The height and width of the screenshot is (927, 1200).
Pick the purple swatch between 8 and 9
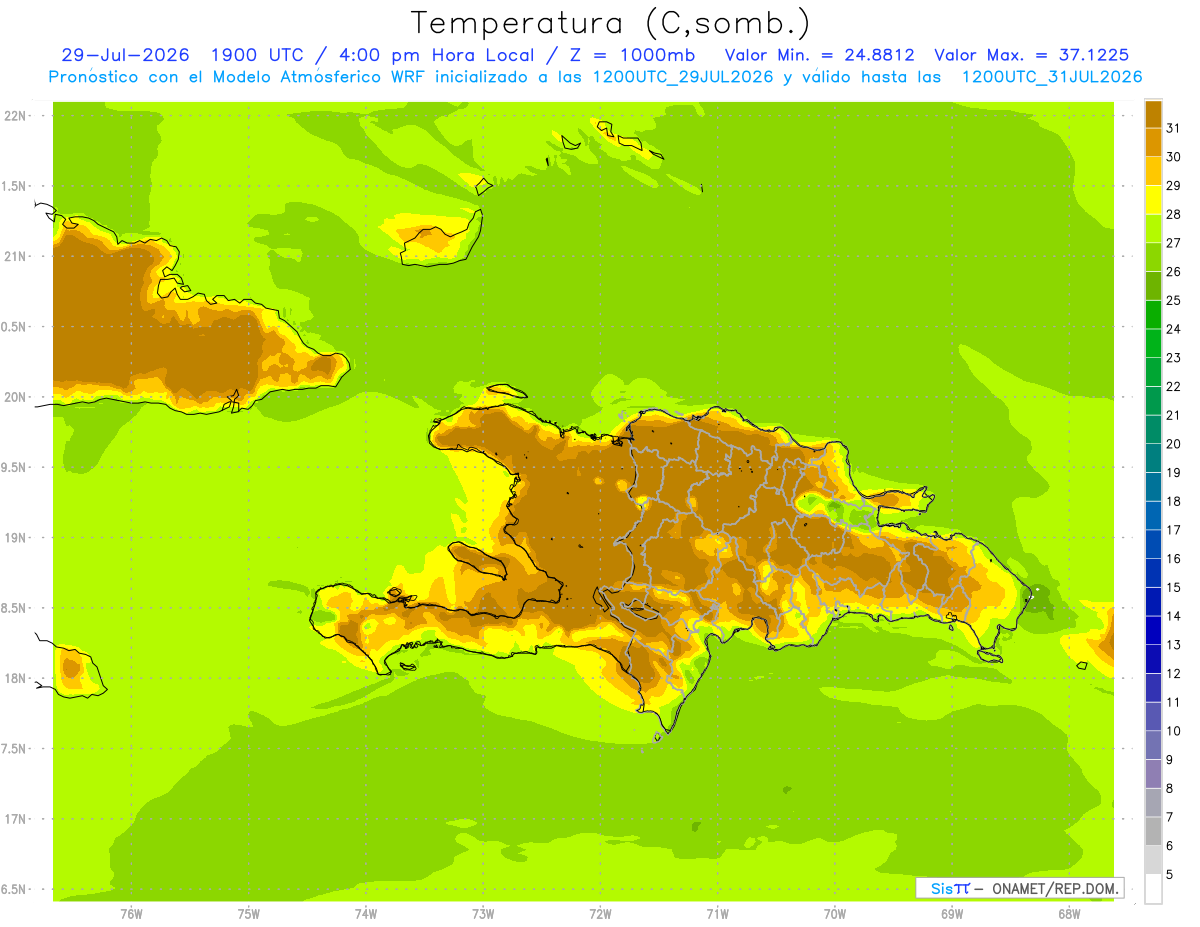point(1153,773)
